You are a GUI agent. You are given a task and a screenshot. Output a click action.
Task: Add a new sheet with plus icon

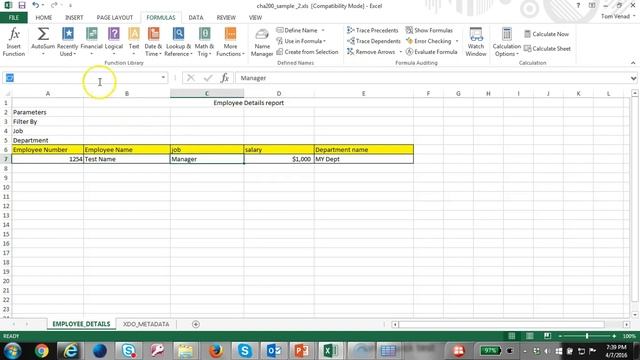coord(196,324)
